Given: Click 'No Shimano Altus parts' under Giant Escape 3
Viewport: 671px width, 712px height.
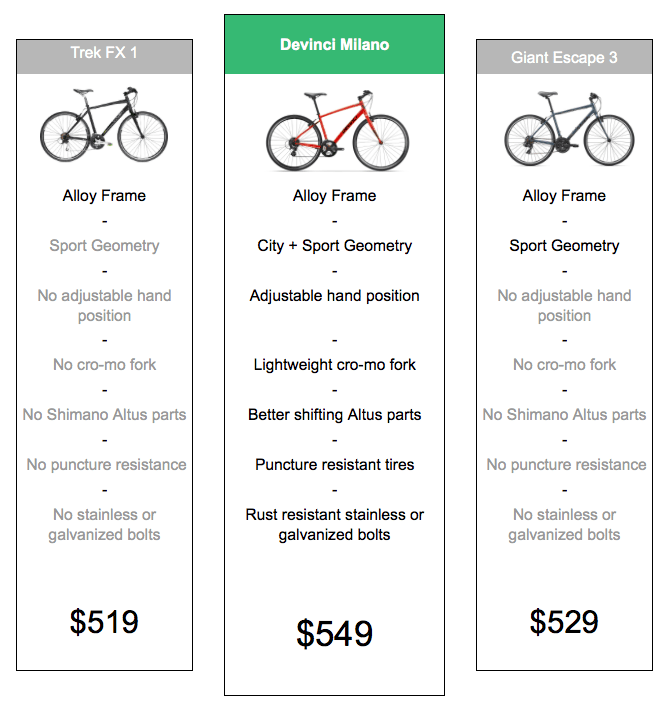Looking at the screenshot, I should point(564,415).
